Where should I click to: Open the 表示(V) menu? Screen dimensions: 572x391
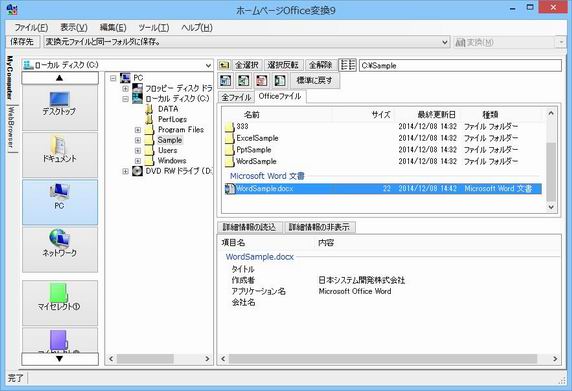[74, 27]
